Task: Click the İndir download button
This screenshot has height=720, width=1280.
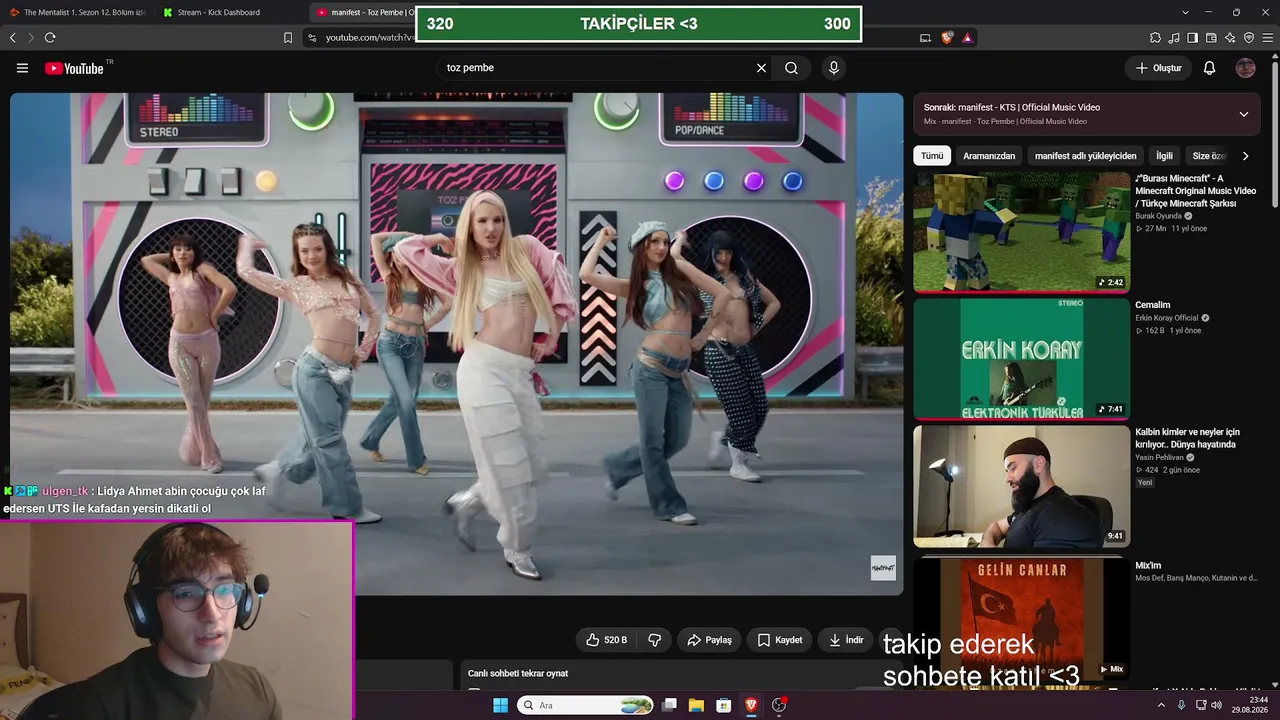Action: coord(846,640)
